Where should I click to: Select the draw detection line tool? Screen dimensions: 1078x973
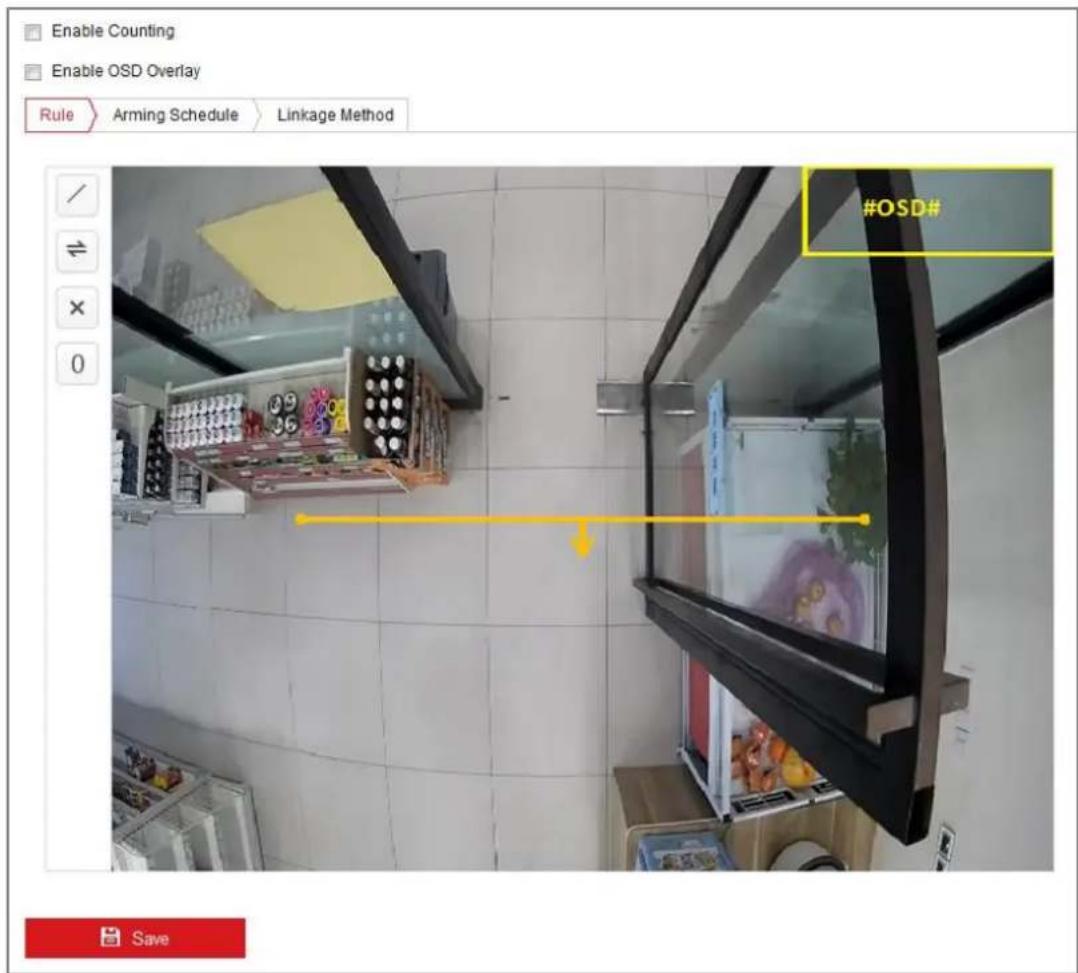pyautogui.click(x=76, y=195)
